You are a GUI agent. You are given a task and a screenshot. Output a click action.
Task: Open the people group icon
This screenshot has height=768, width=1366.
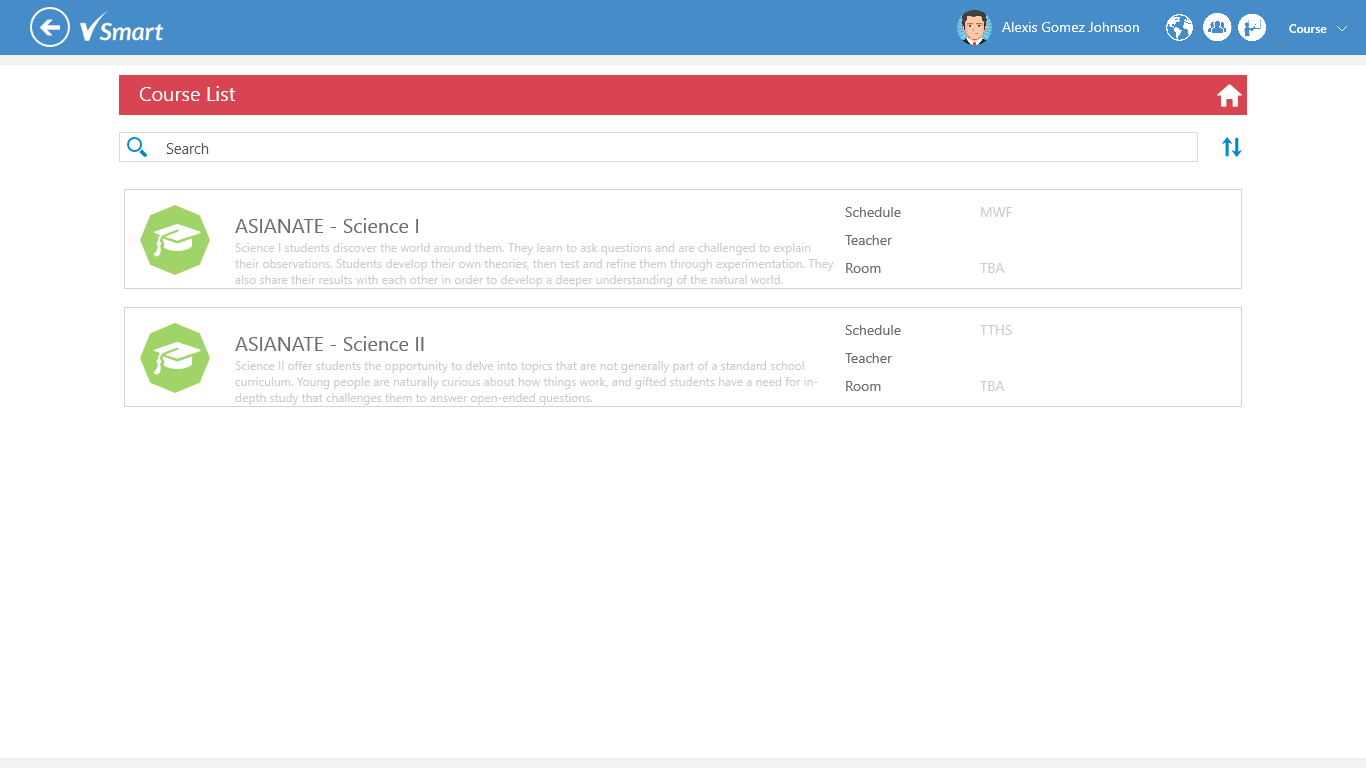(1216, 28)
